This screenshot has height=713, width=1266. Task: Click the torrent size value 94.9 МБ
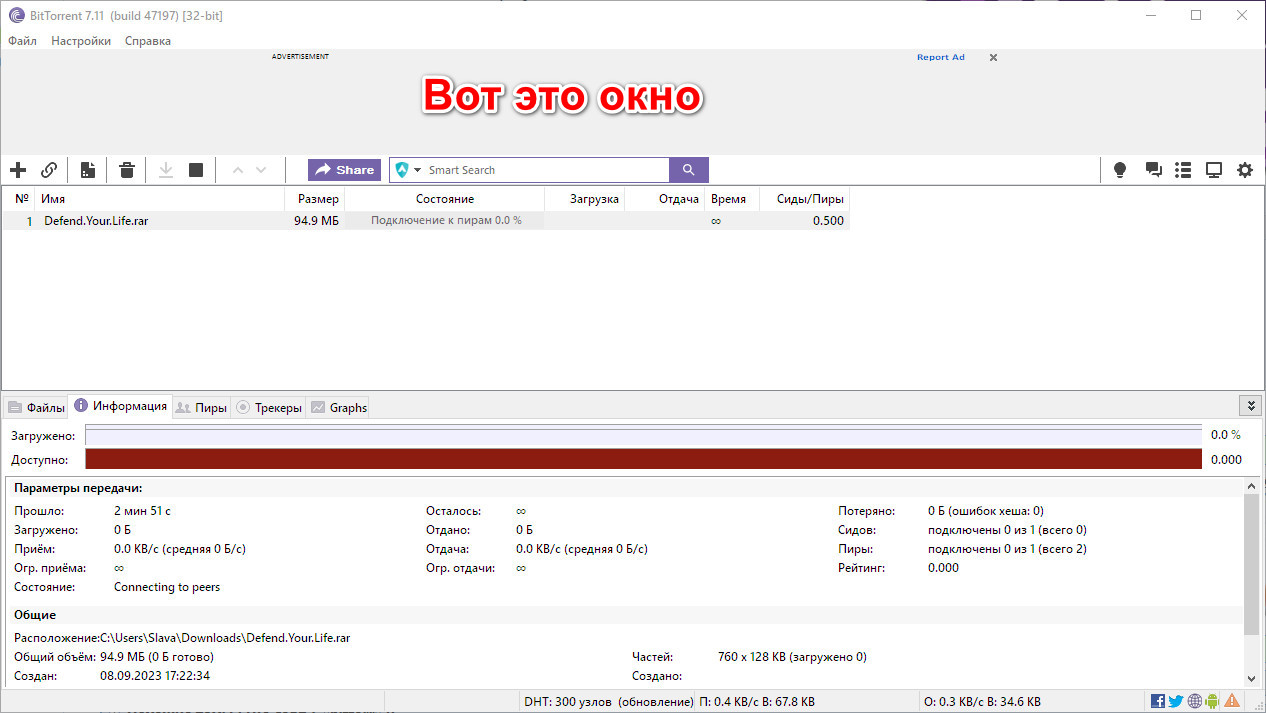[316, 221]
